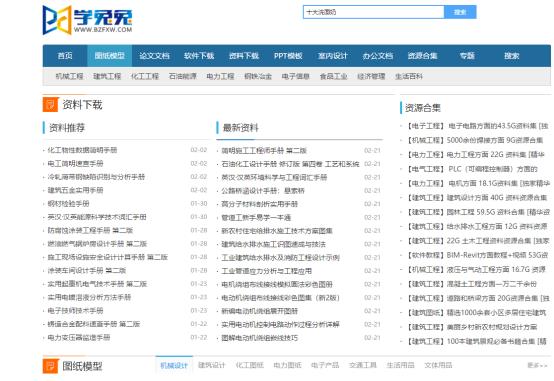Switch to the 机械设计 tab
Viewport: 554px width, 381px height.
point(174,365)
